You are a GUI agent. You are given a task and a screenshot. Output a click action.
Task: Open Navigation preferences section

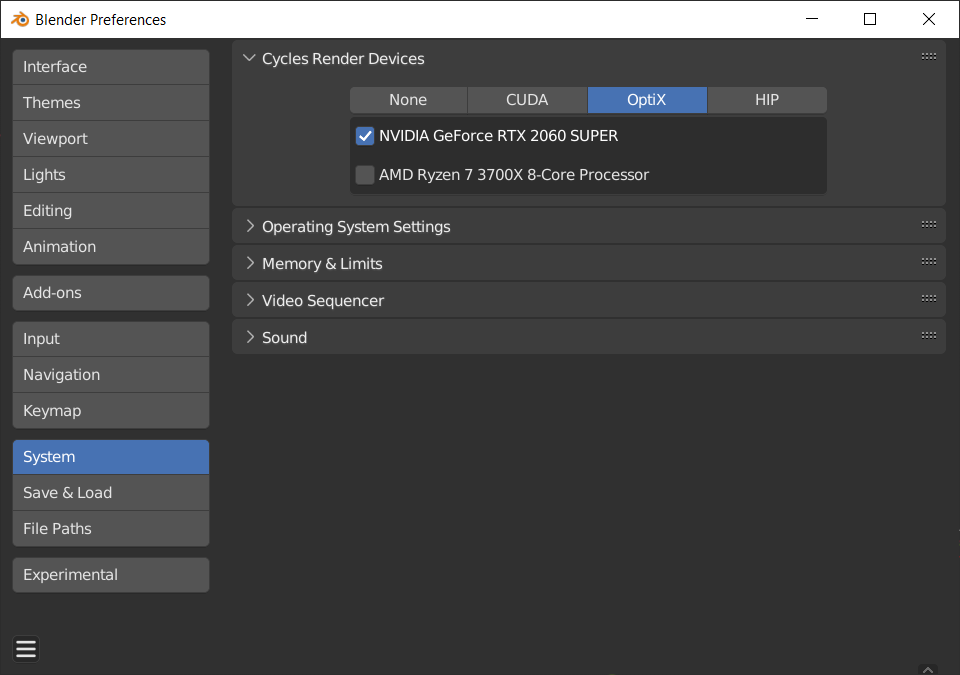[x=111, y=375]
